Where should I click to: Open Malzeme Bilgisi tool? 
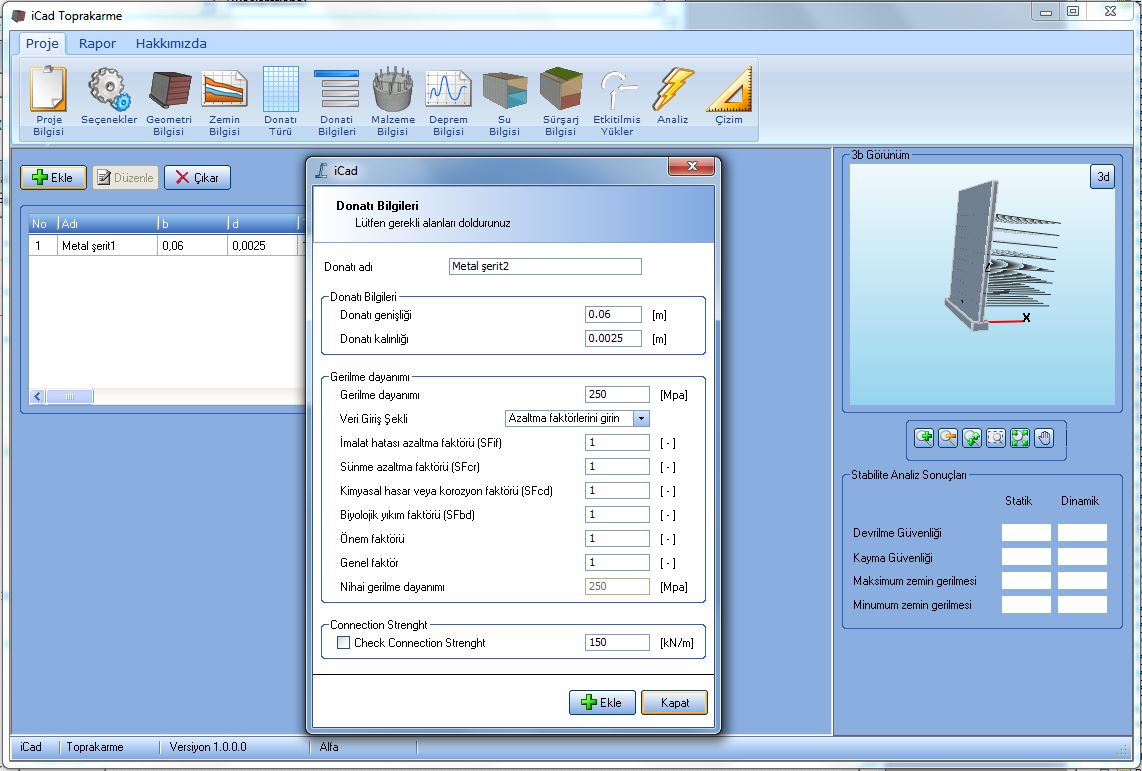pos(393,101)
